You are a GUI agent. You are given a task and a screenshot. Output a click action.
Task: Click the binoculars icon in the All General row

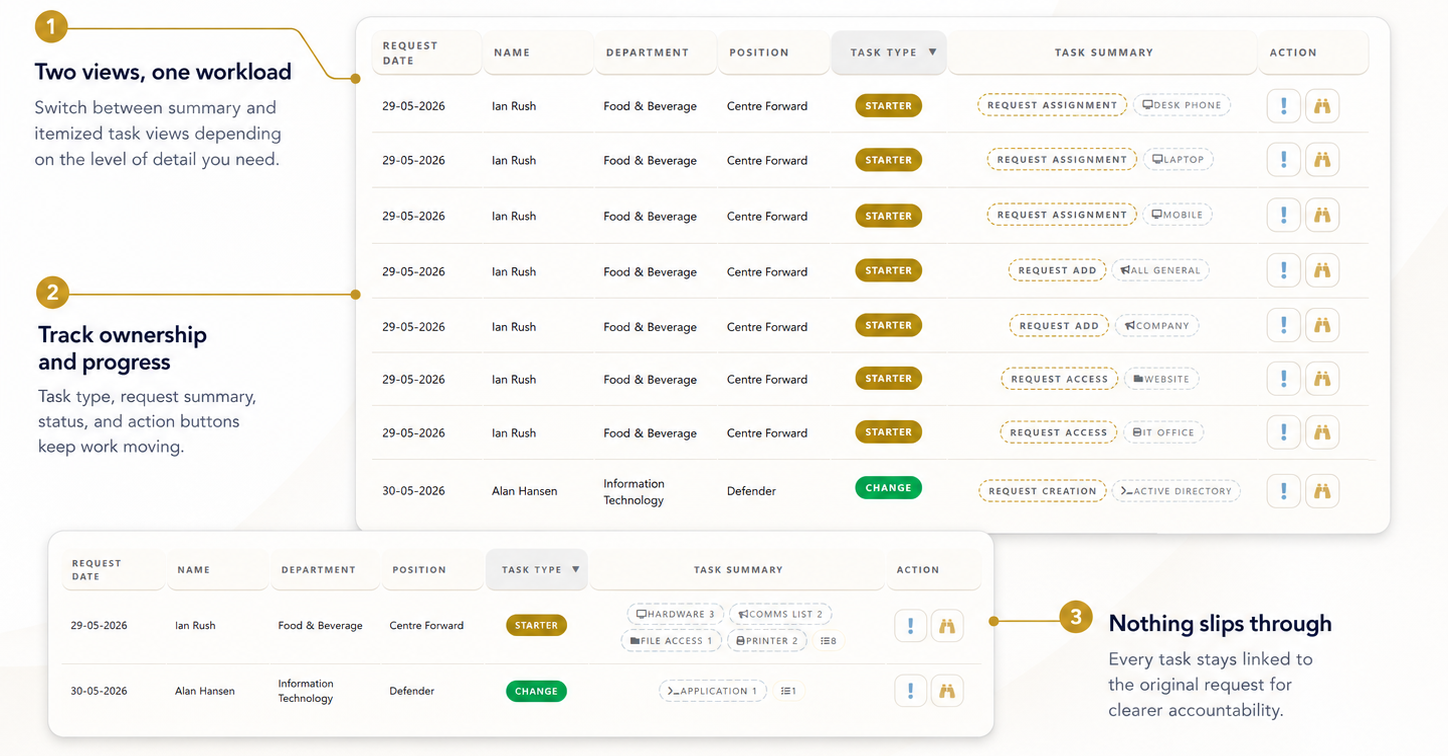coord(1322,270)
